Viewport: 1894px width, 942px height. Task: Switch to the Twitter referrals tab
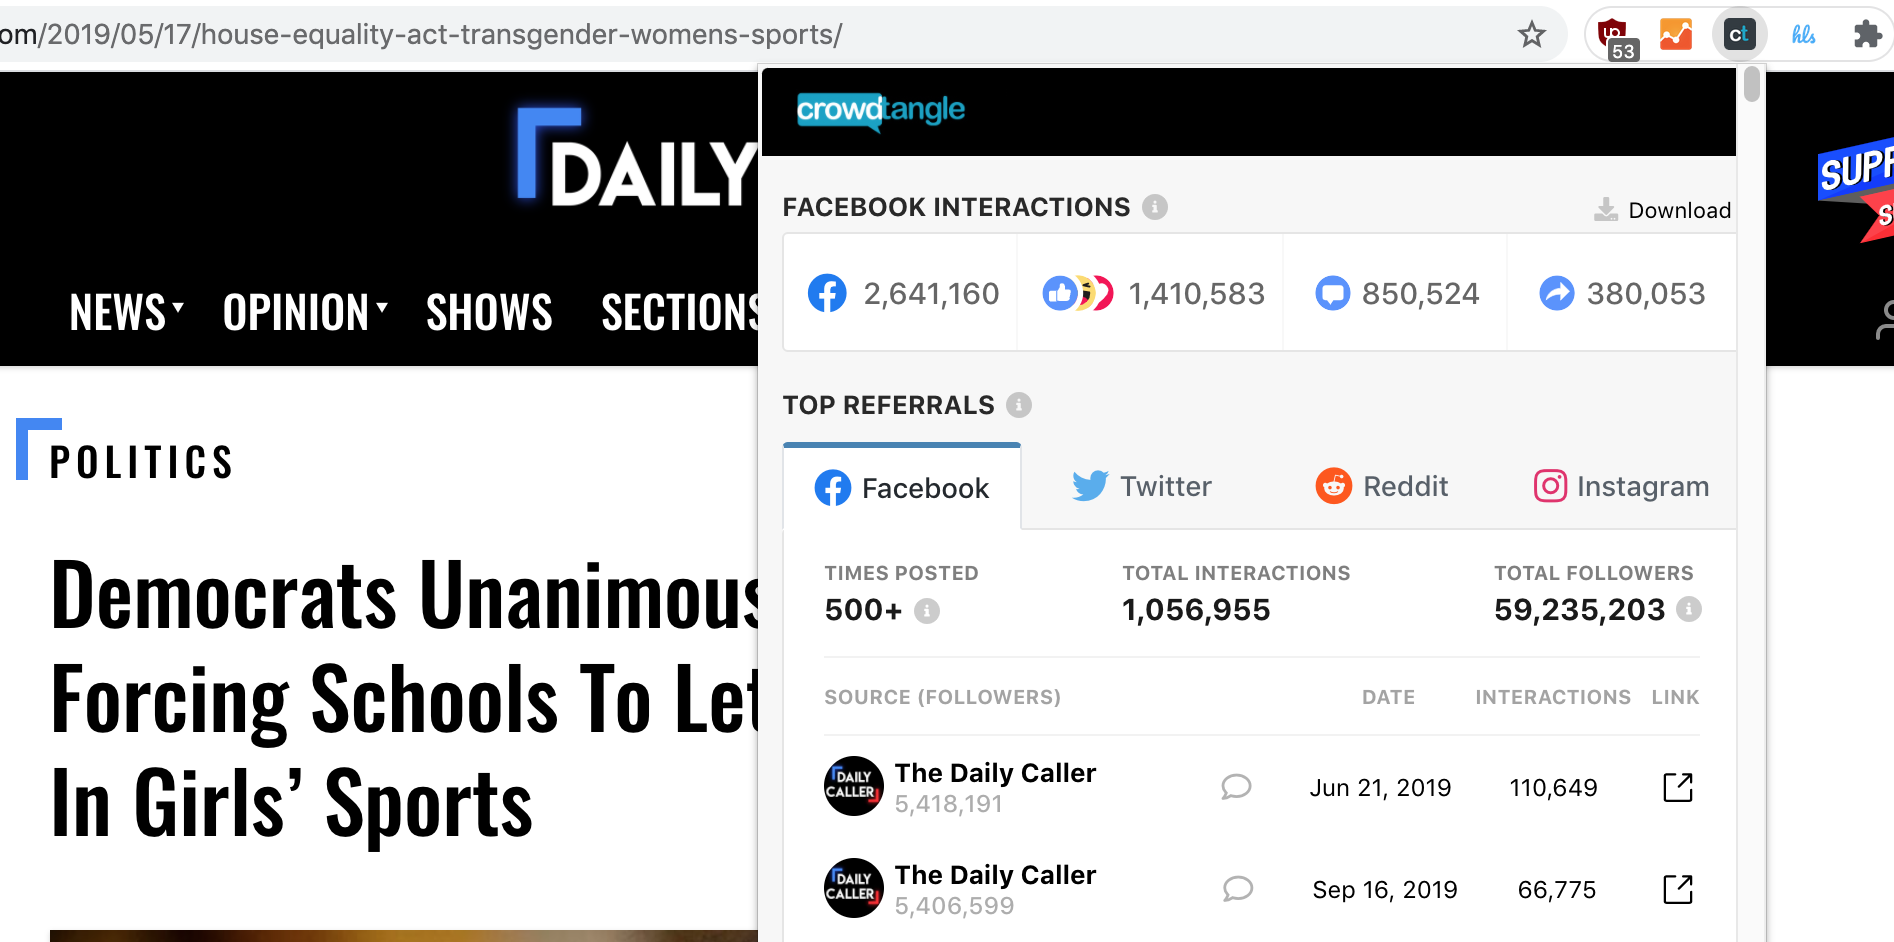pyautogui.click(x=1140, y=486)
